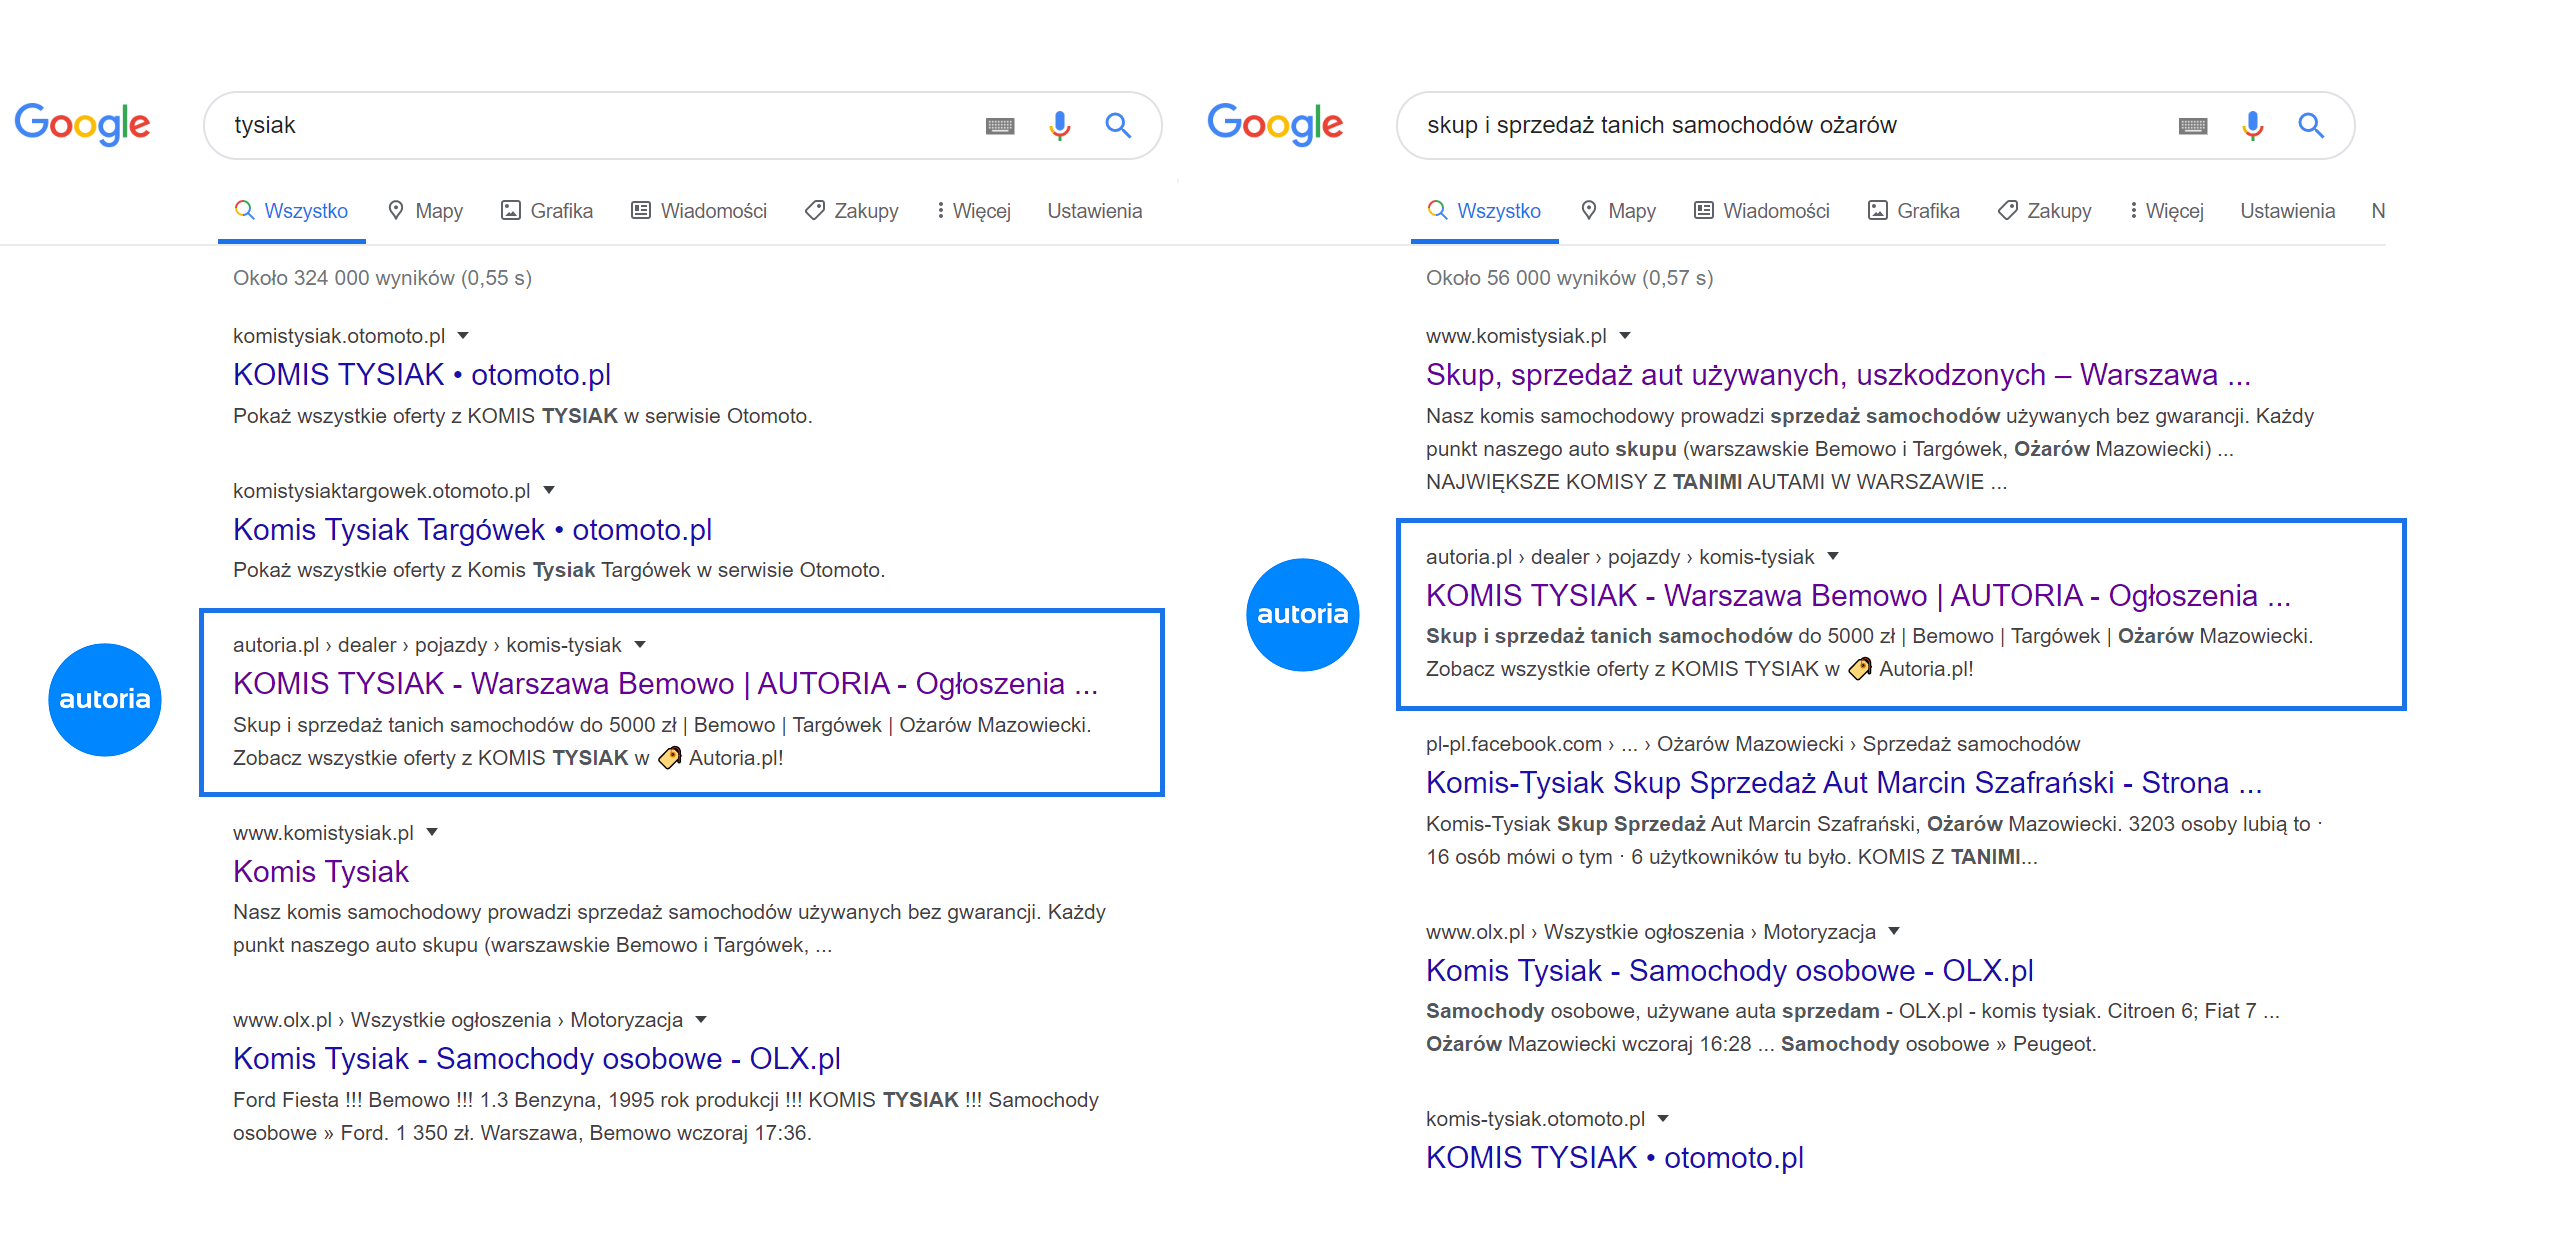Open the dropdown next to autoria.pl breadcrumb on right
Image resolution: width=2560 pixels, height=1252 pixels.
(x=1833, y=556)
